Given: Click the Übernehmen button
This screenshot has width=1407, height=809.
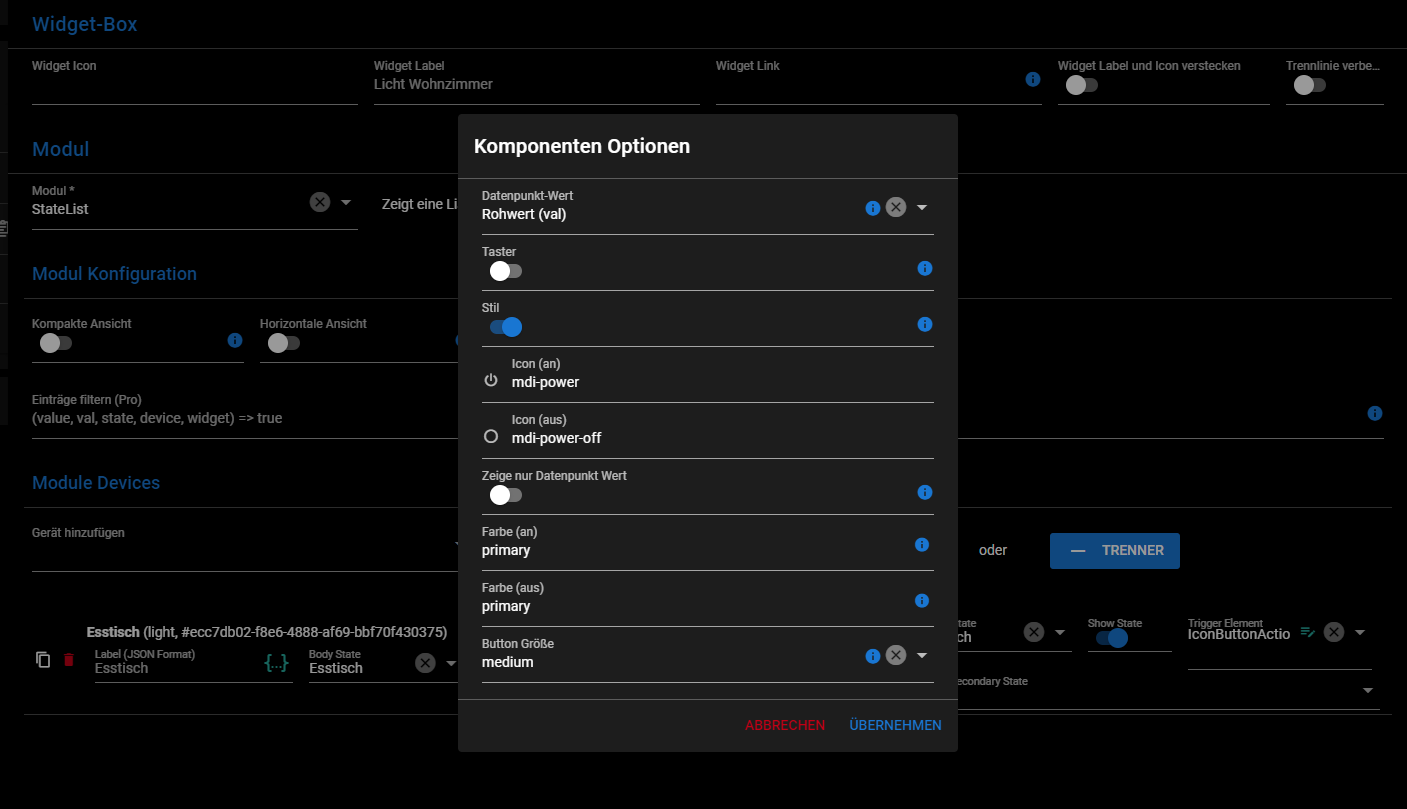Looking at the screenshot, I should point(895,725).
